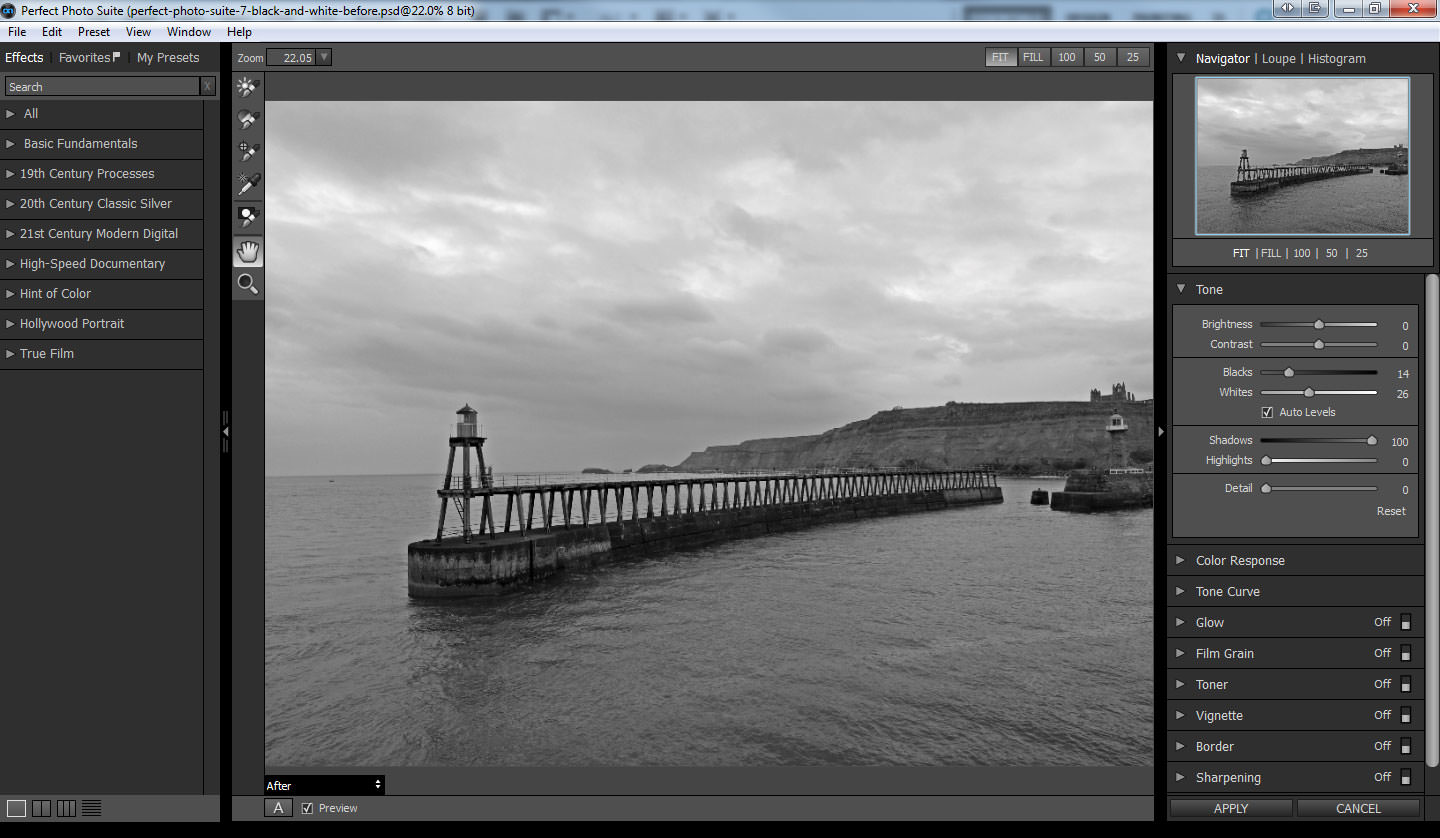Switch presets browser to list view

tap(91, 808)
